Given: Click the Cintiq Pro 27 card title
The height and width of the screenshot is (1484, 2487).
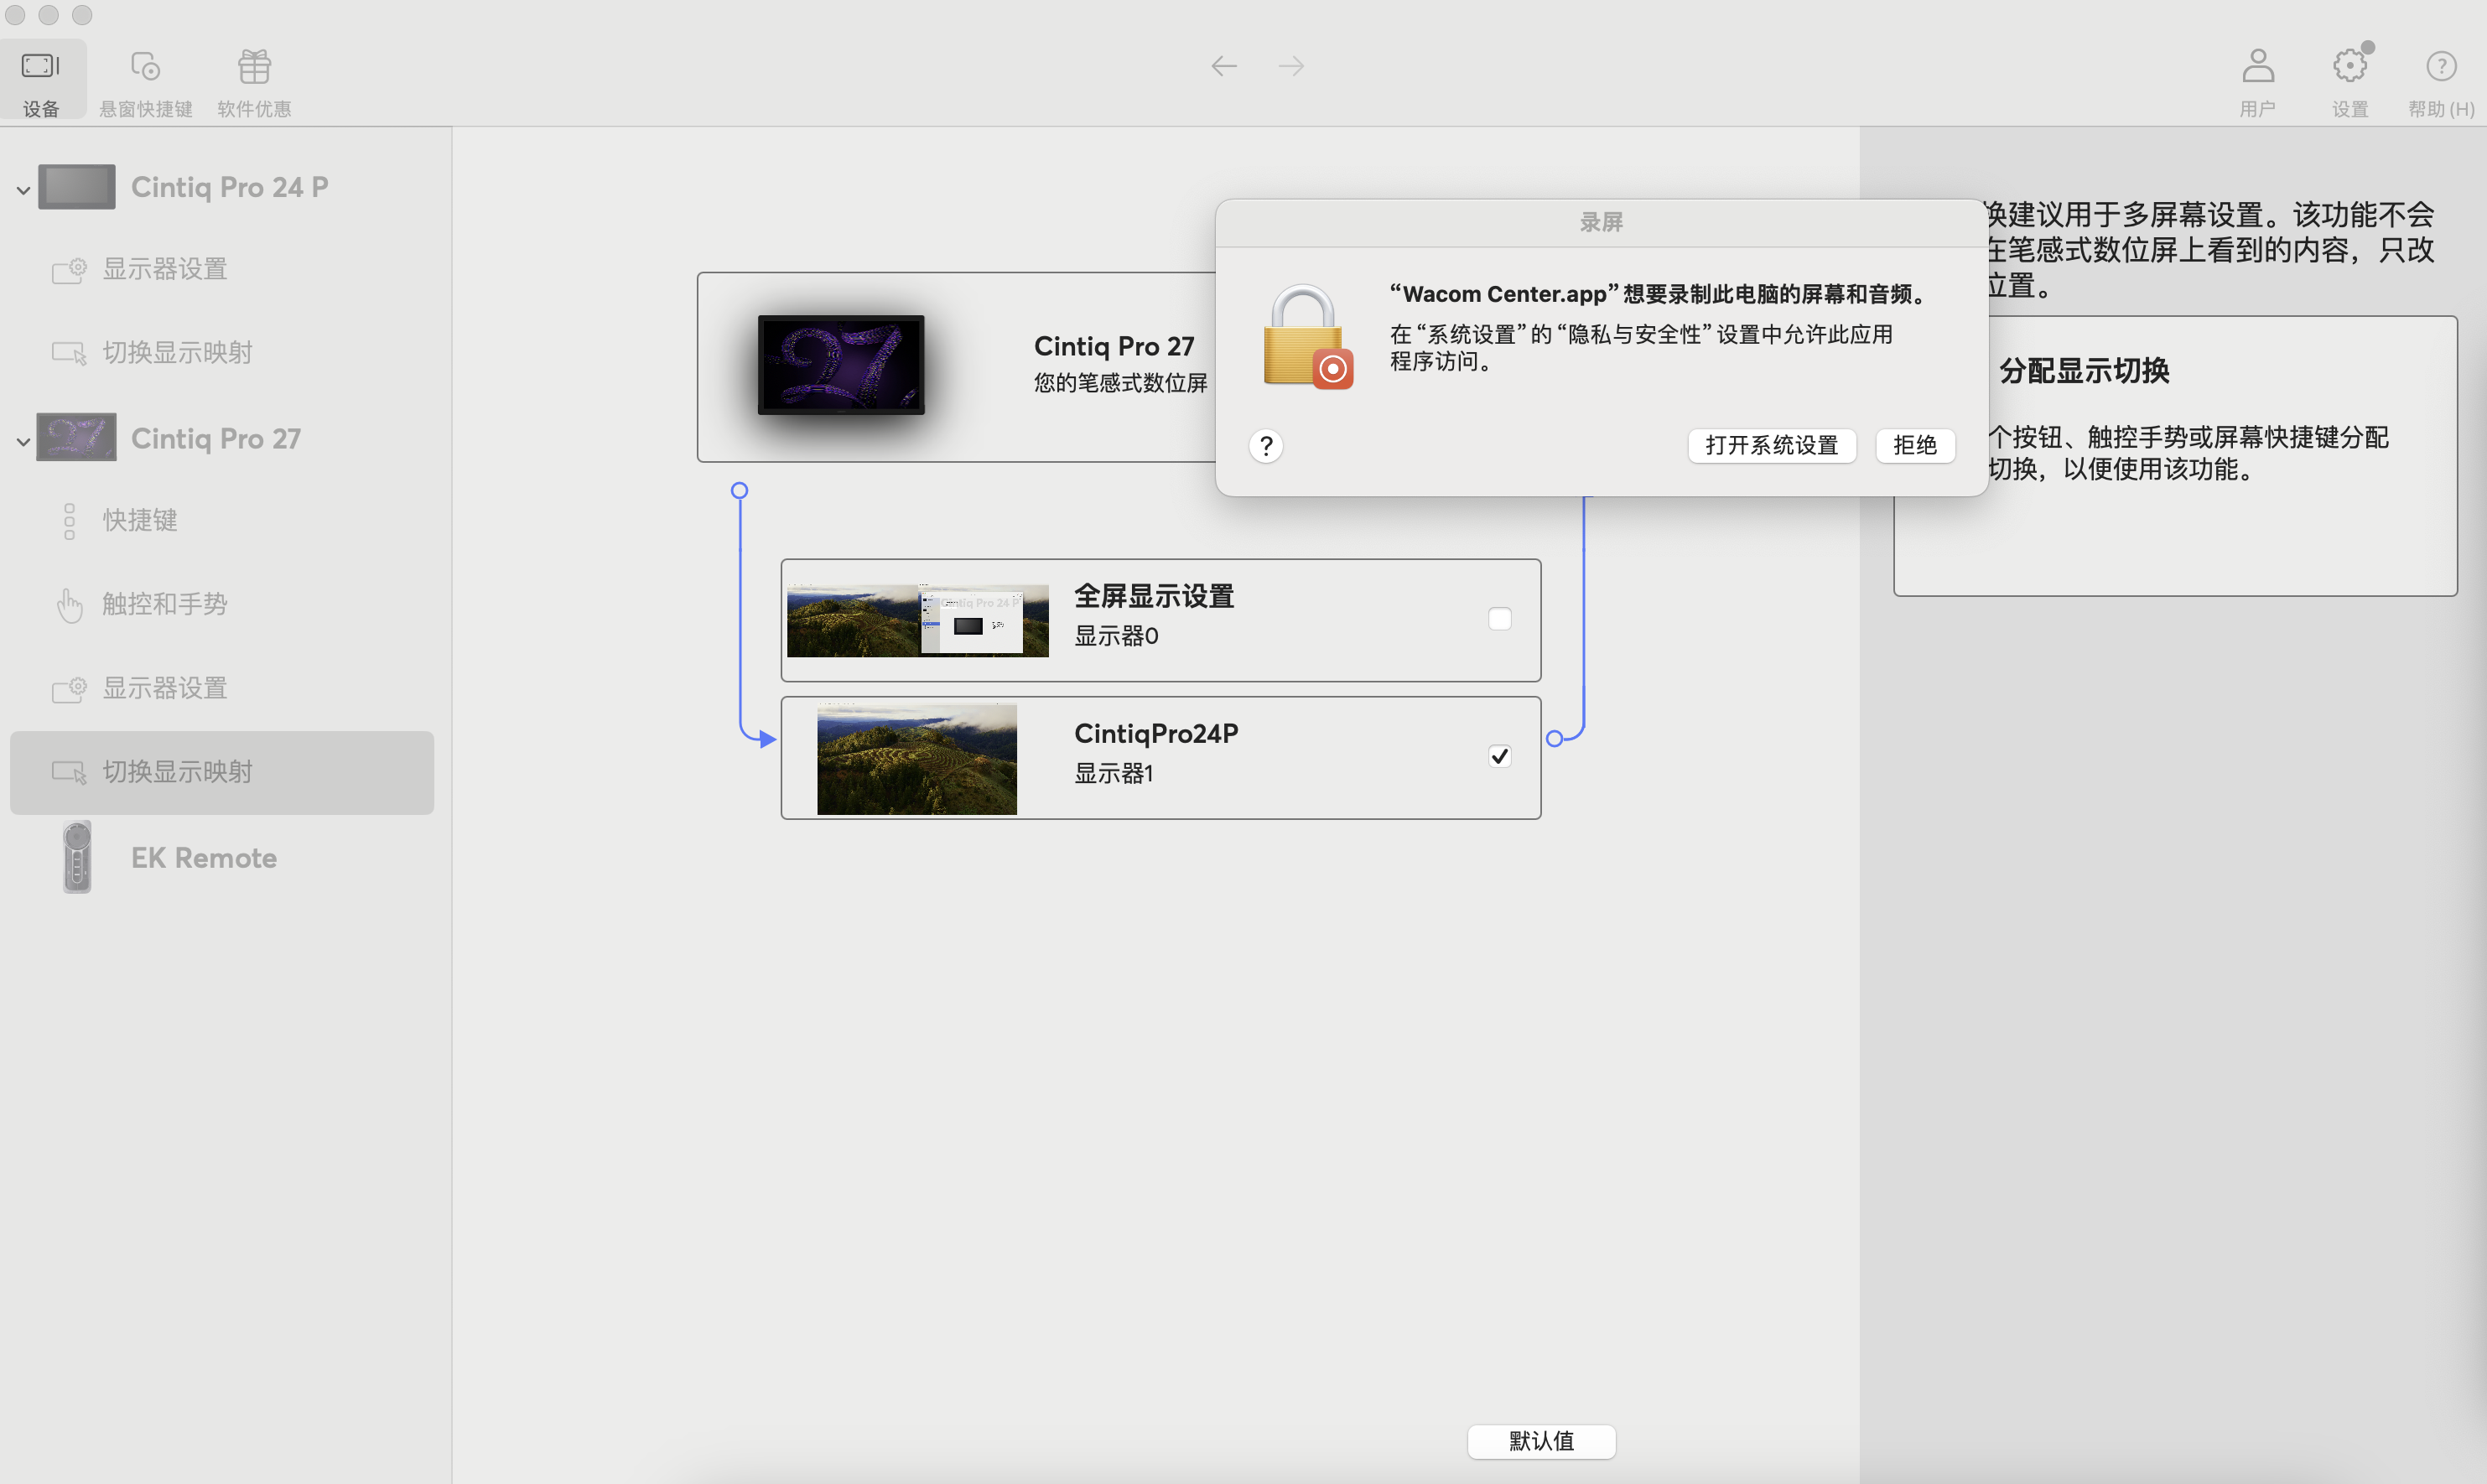Looking at the screenshot, I should point(1114,346).
